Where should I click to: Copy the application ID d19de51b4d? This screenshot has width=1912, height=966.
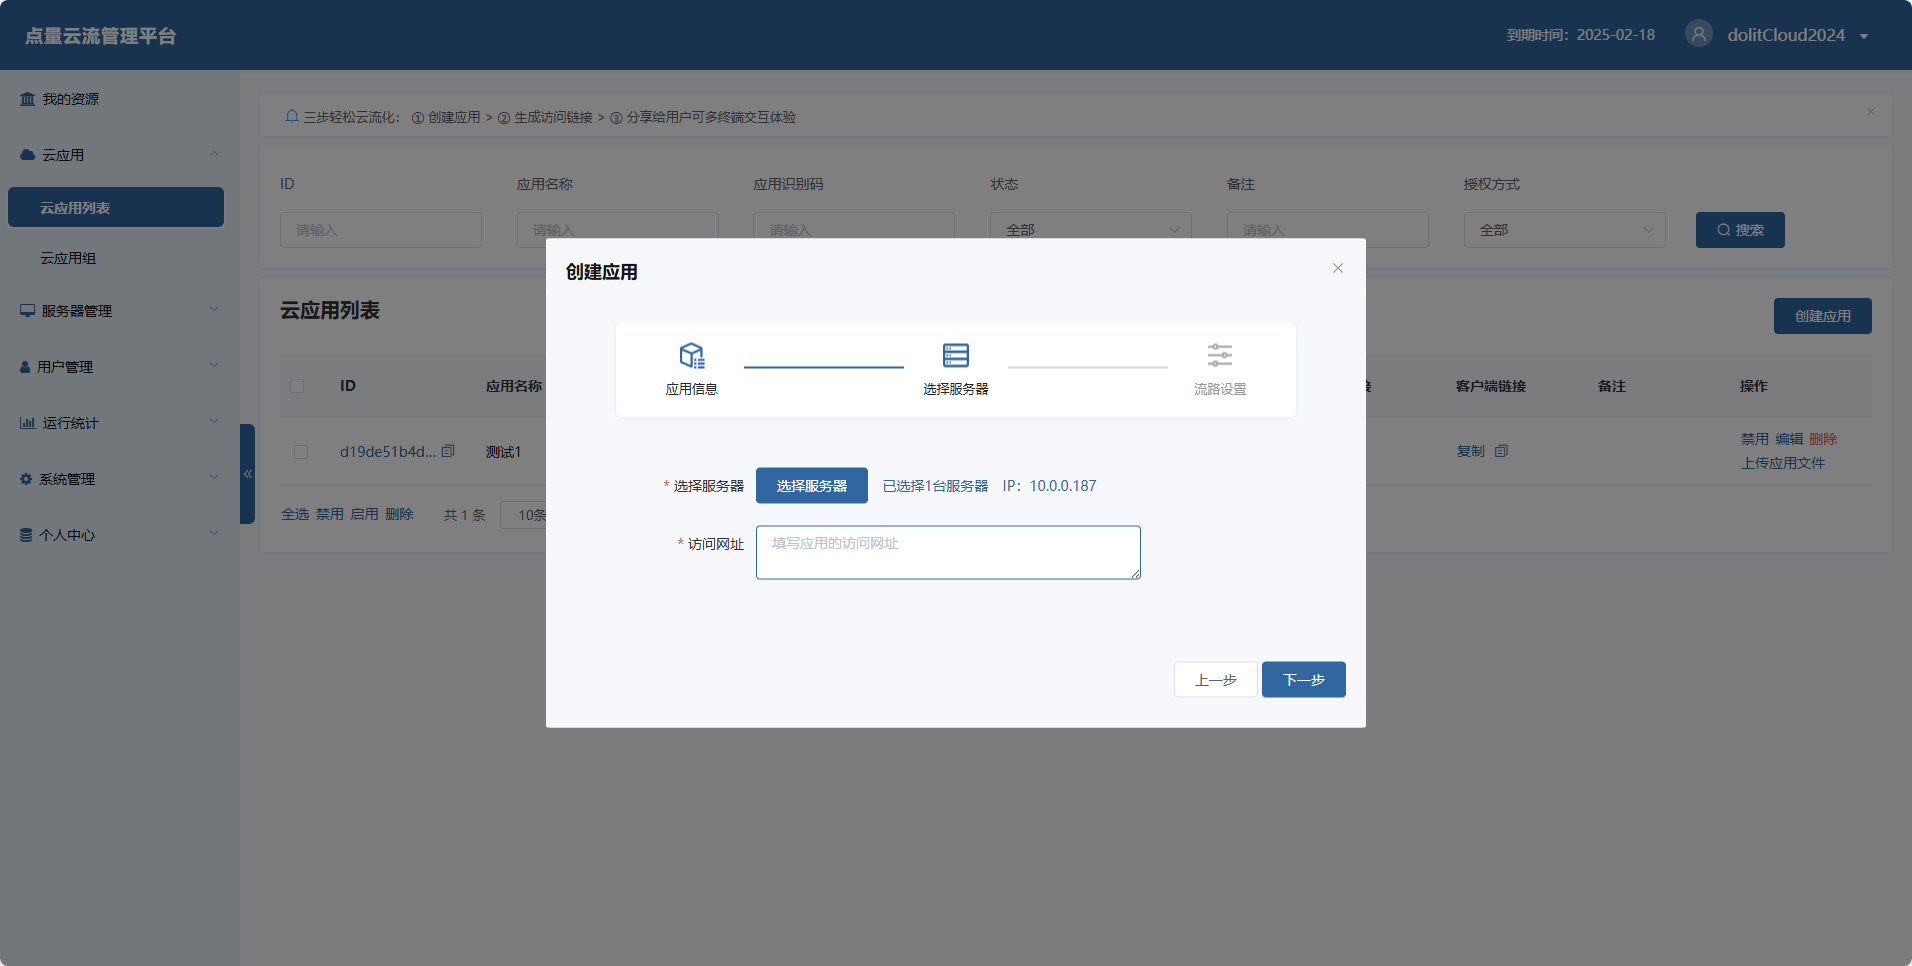tap(448, 451)
